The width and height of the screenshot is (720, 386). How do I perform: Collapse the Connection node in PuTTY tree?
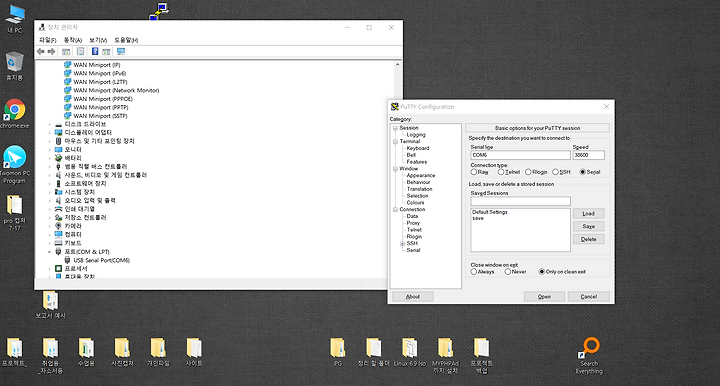pos(395,210)
